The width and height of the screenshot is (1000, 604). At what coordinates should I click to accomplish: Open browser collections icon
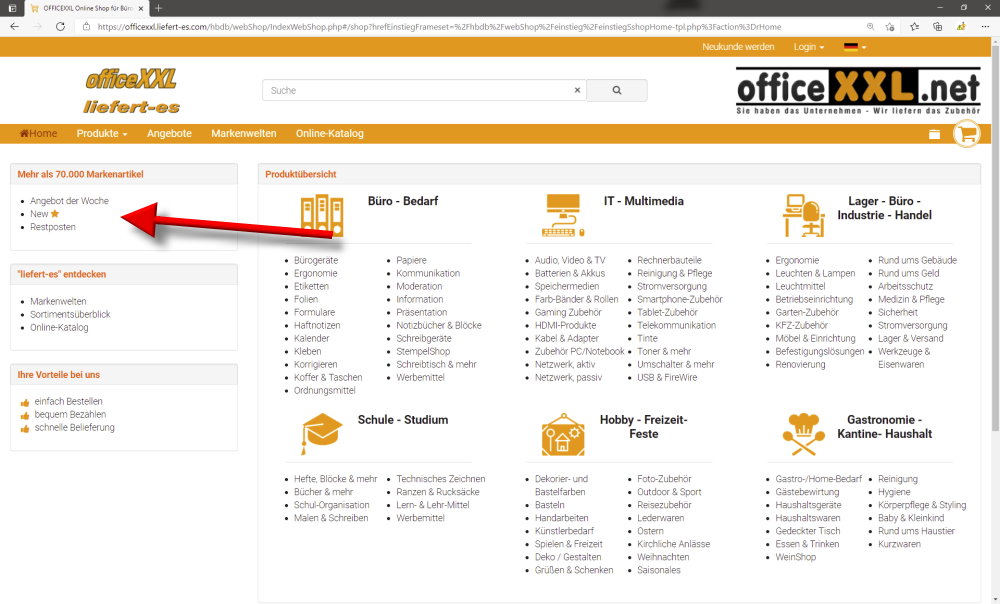(938, 27)
